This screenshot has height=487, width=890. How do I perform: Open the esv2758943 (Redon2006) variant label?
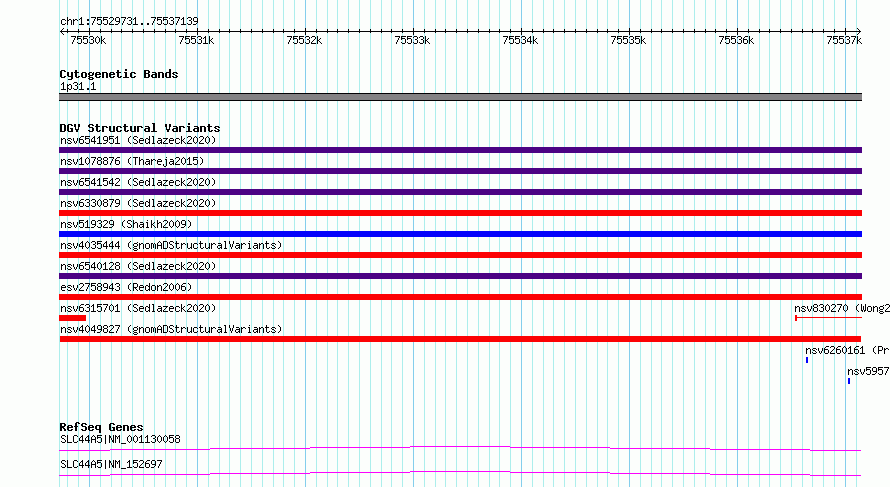point(126,287)
